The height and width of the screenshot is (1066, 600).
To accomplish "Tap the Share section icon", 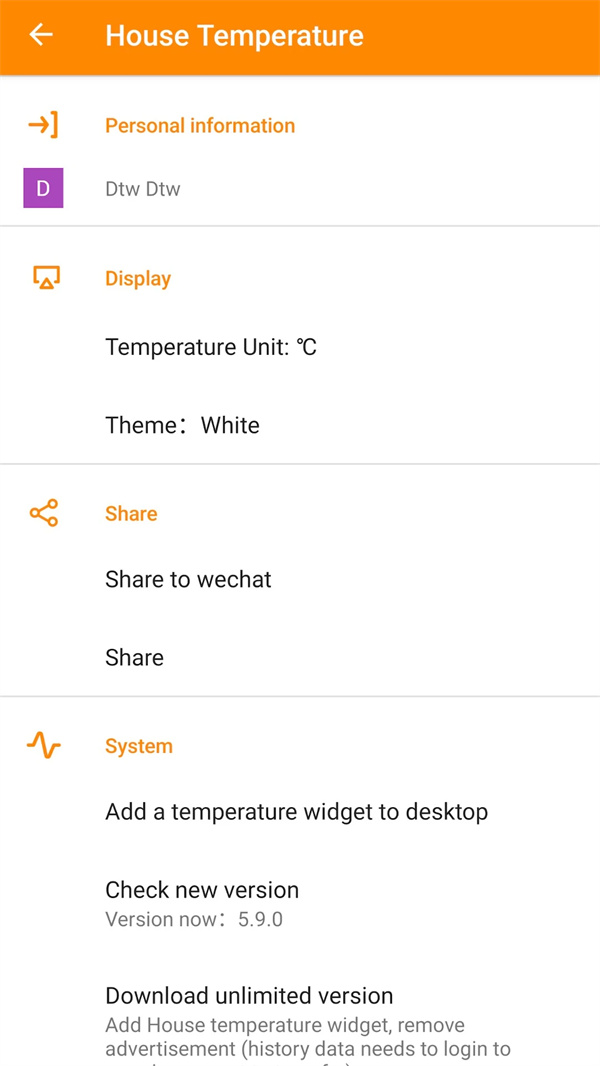I will click(44, 514).
